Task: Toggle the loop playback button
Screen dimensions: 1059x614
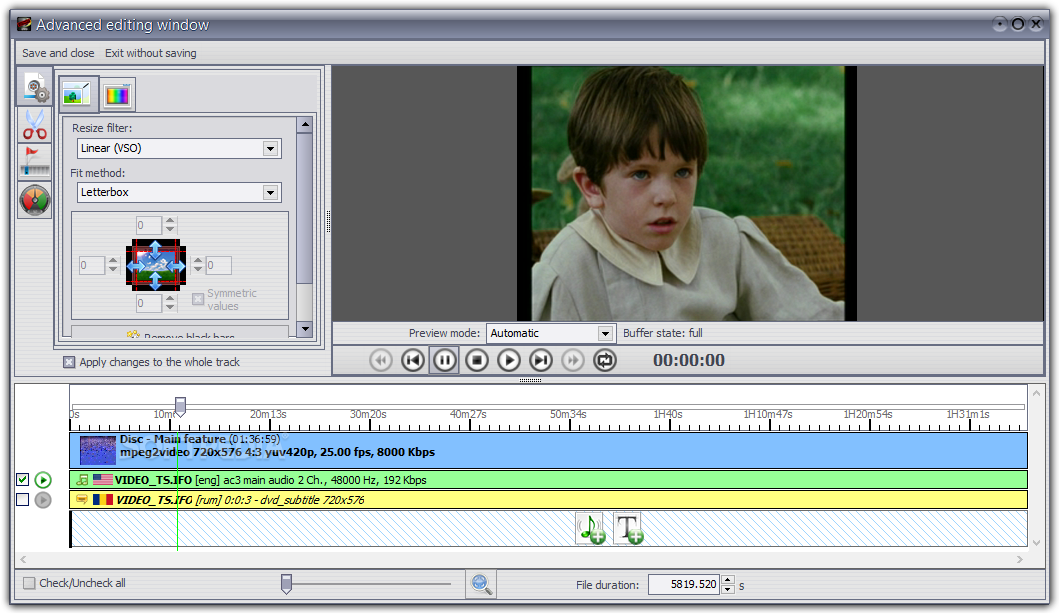Action: [605, 360]
